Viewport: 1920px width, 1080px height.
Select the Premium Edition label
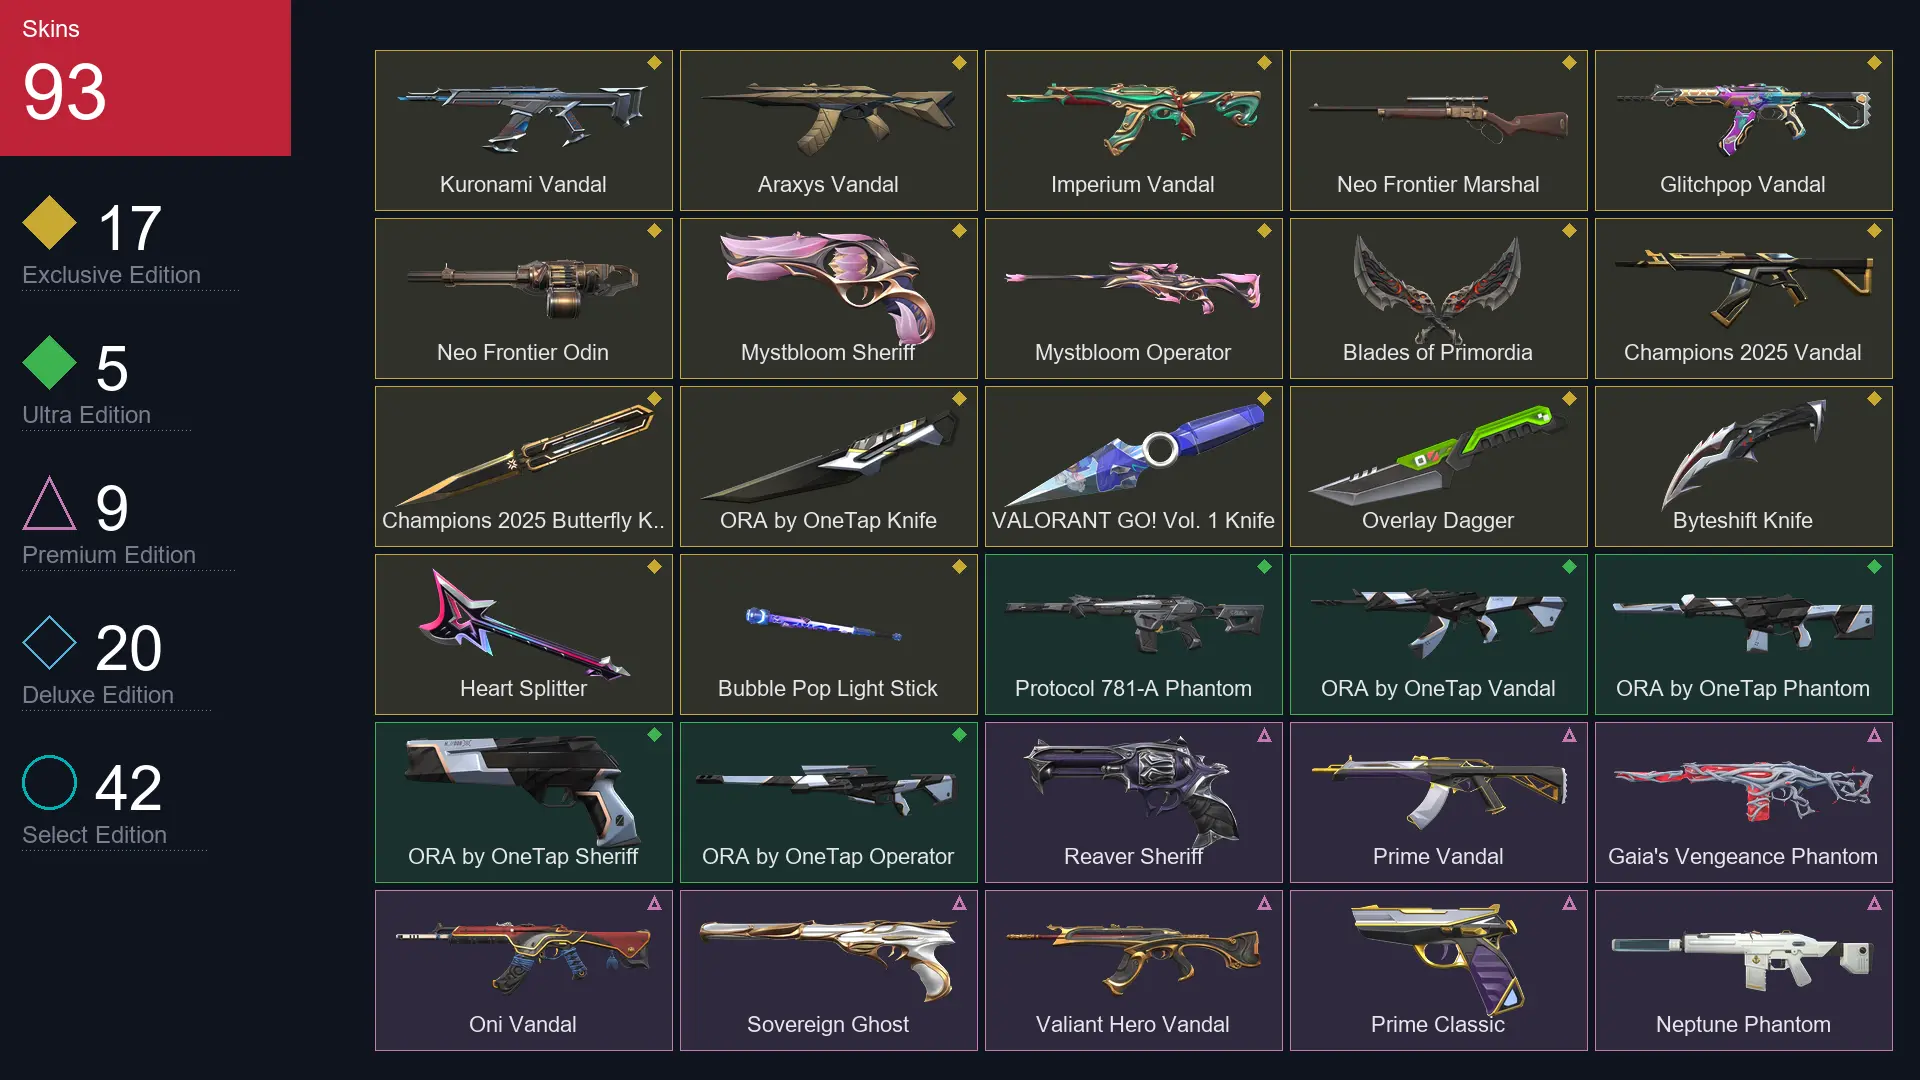[x=109, y=555]
